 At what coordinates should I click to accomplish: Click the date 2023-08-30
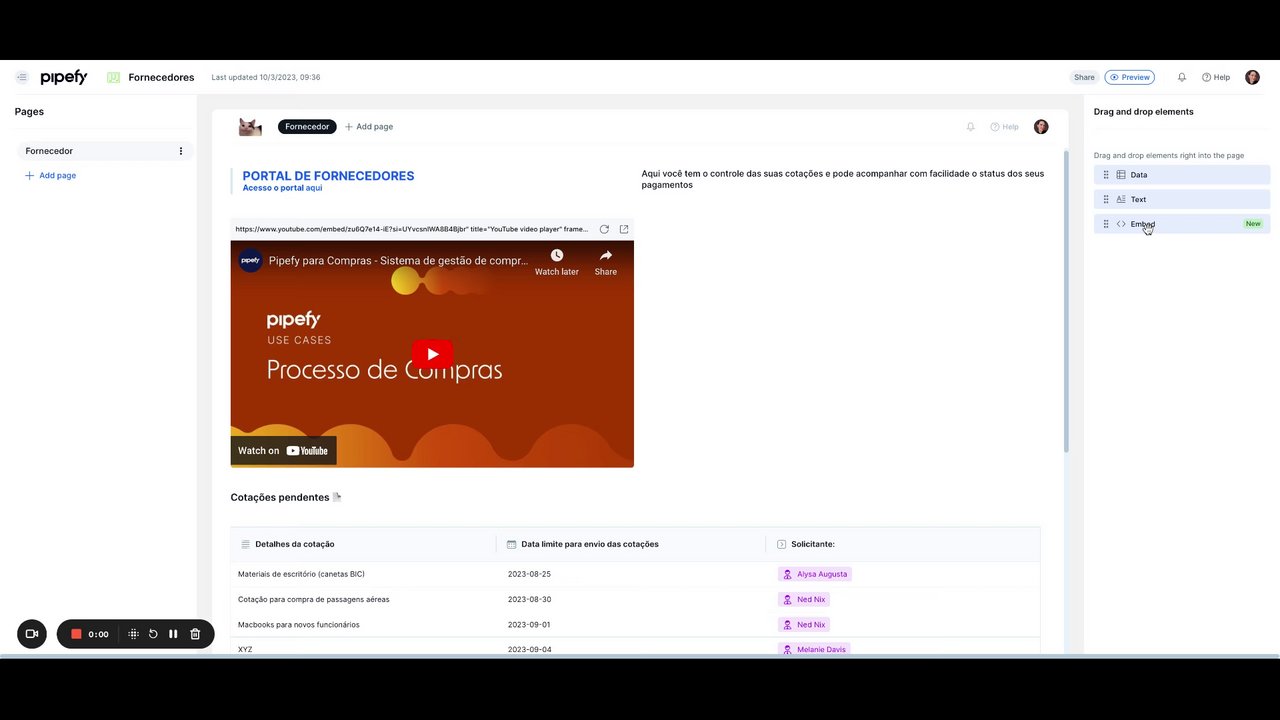[x=529, y=599]
